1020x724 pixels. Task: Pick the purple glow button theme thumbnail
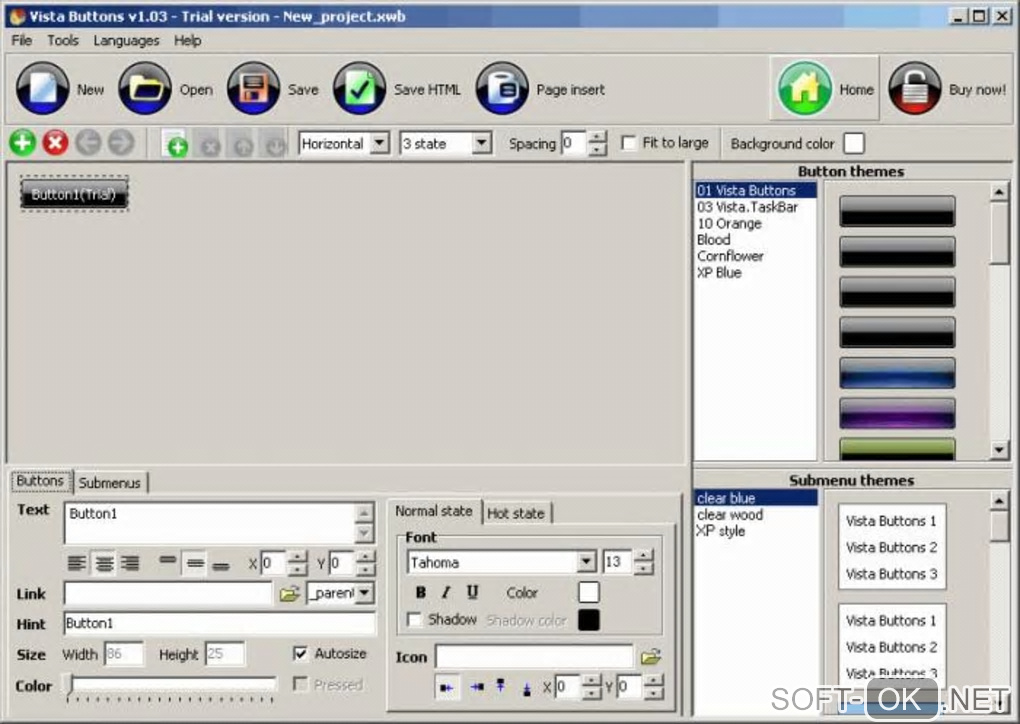point(897,414)
